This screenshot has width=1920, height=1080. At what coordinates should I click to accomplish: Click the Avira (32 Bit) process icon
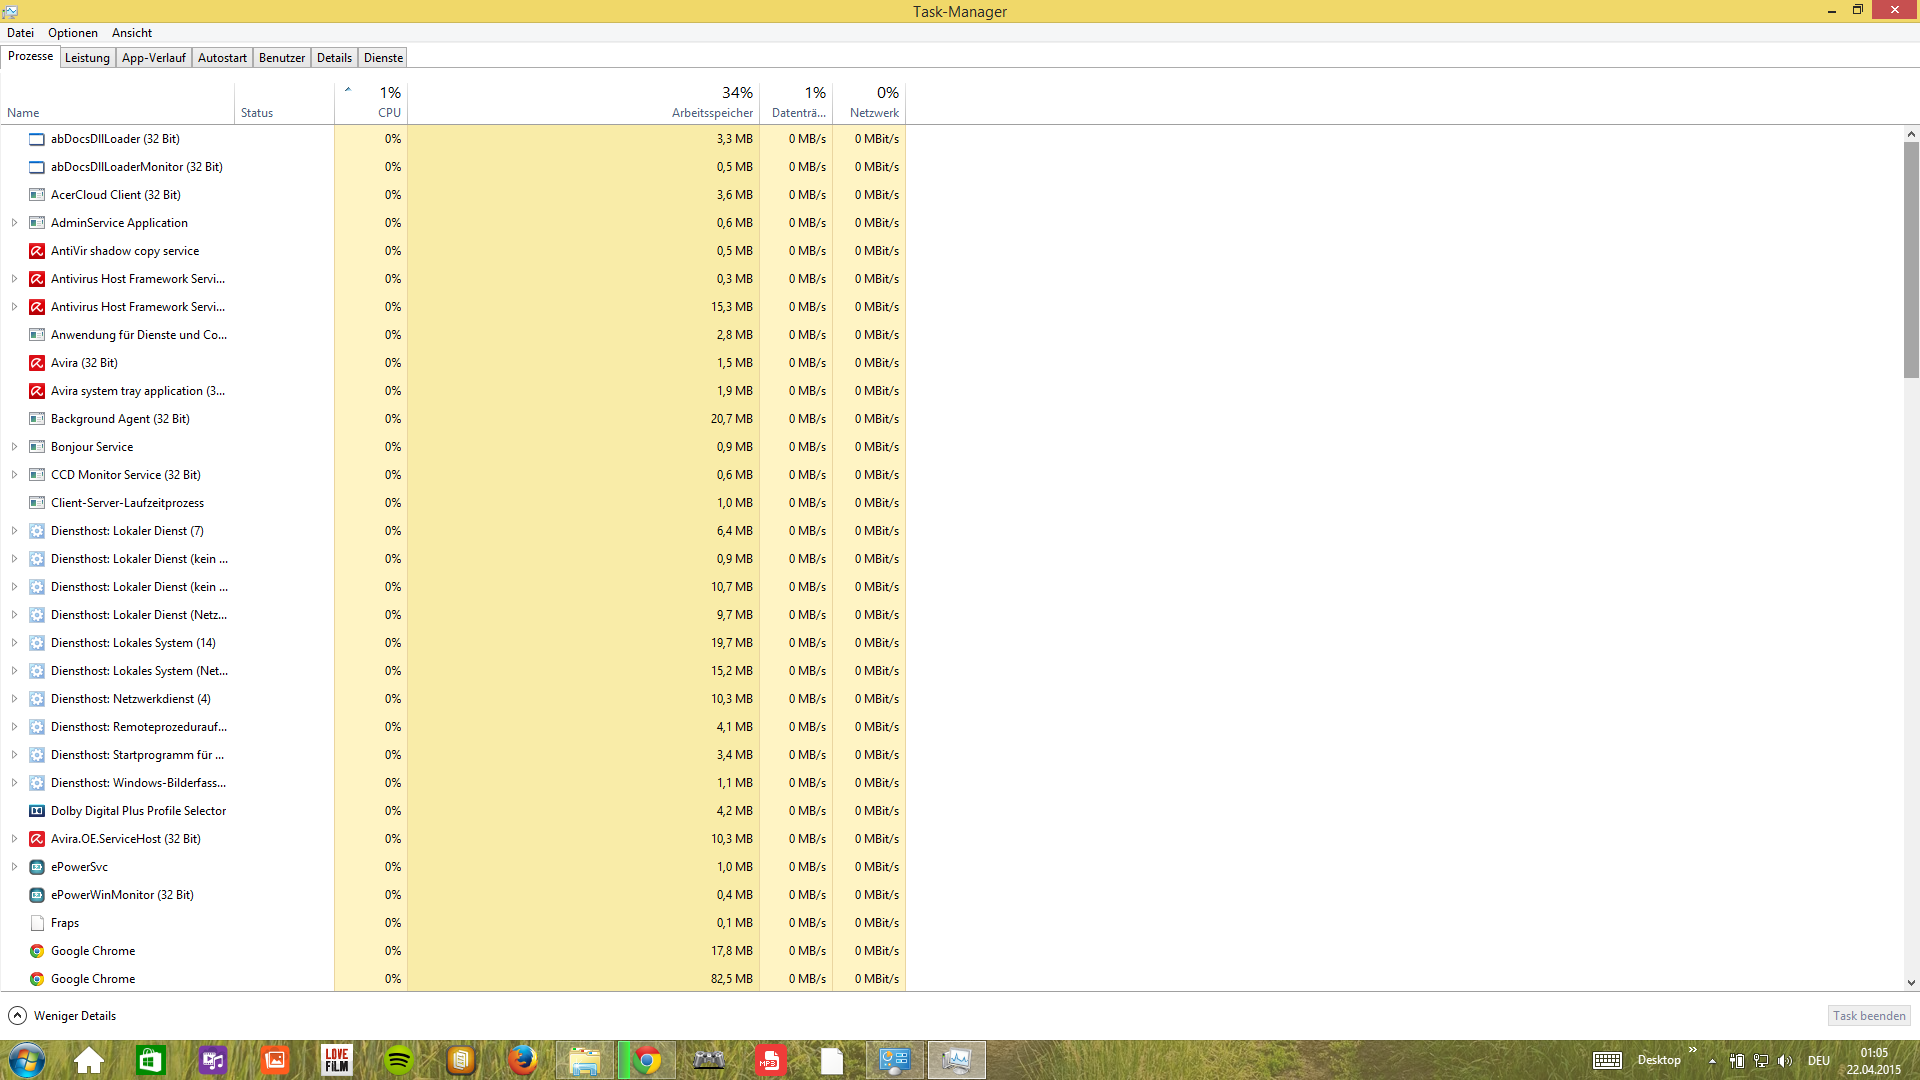tap(37, 363)
